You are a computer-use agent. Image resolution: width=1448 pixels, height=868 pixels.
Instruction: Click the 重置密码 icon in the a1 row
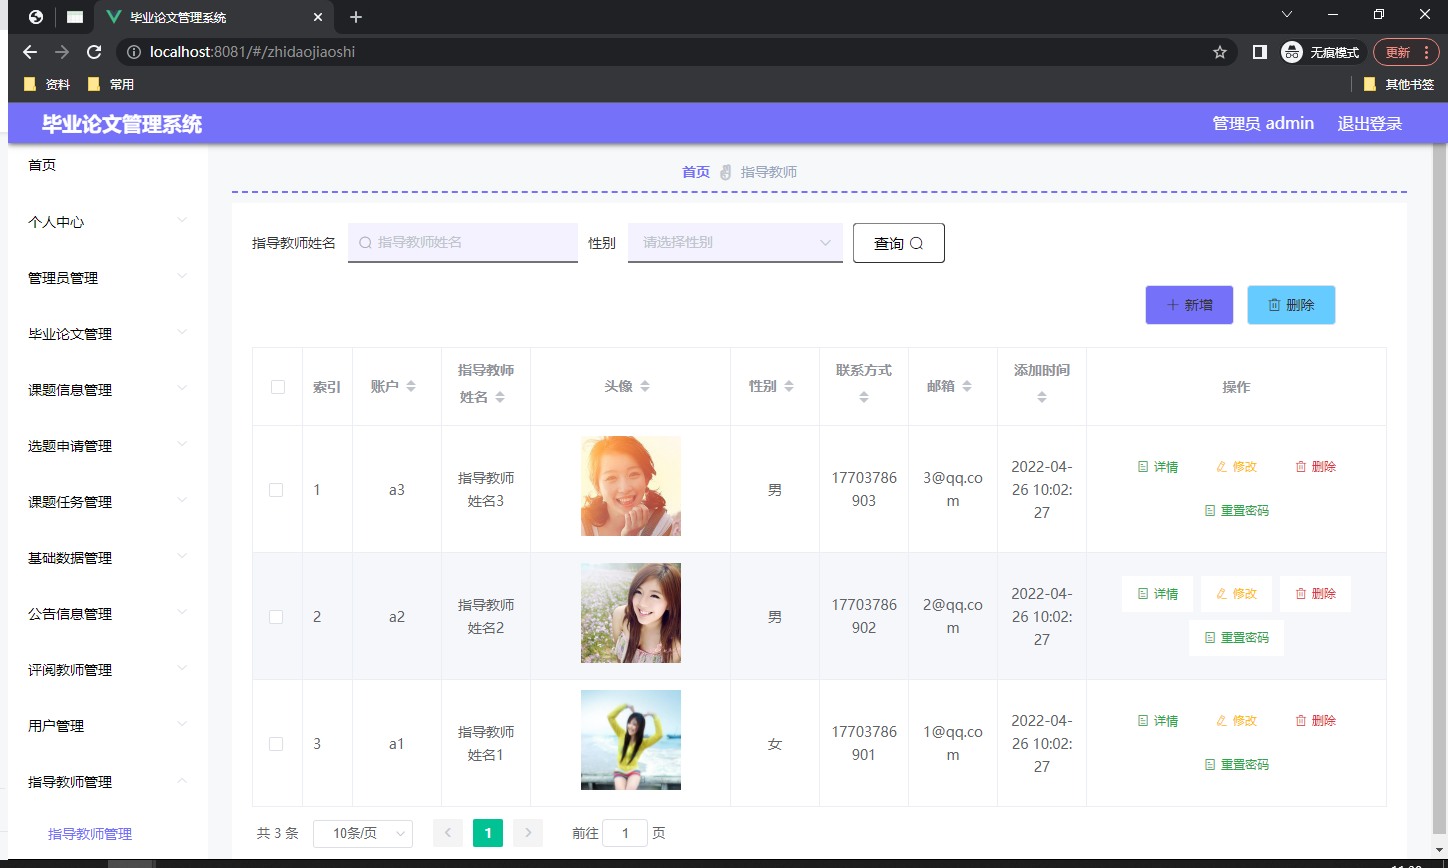[1208, 765]
